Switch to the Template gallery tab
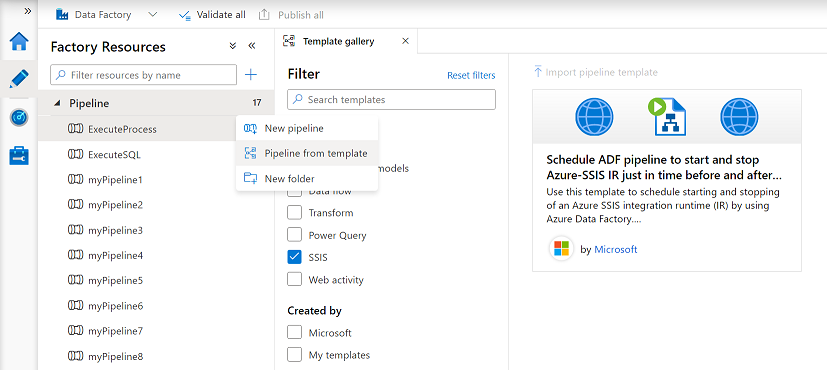 [x=338, y=41]
